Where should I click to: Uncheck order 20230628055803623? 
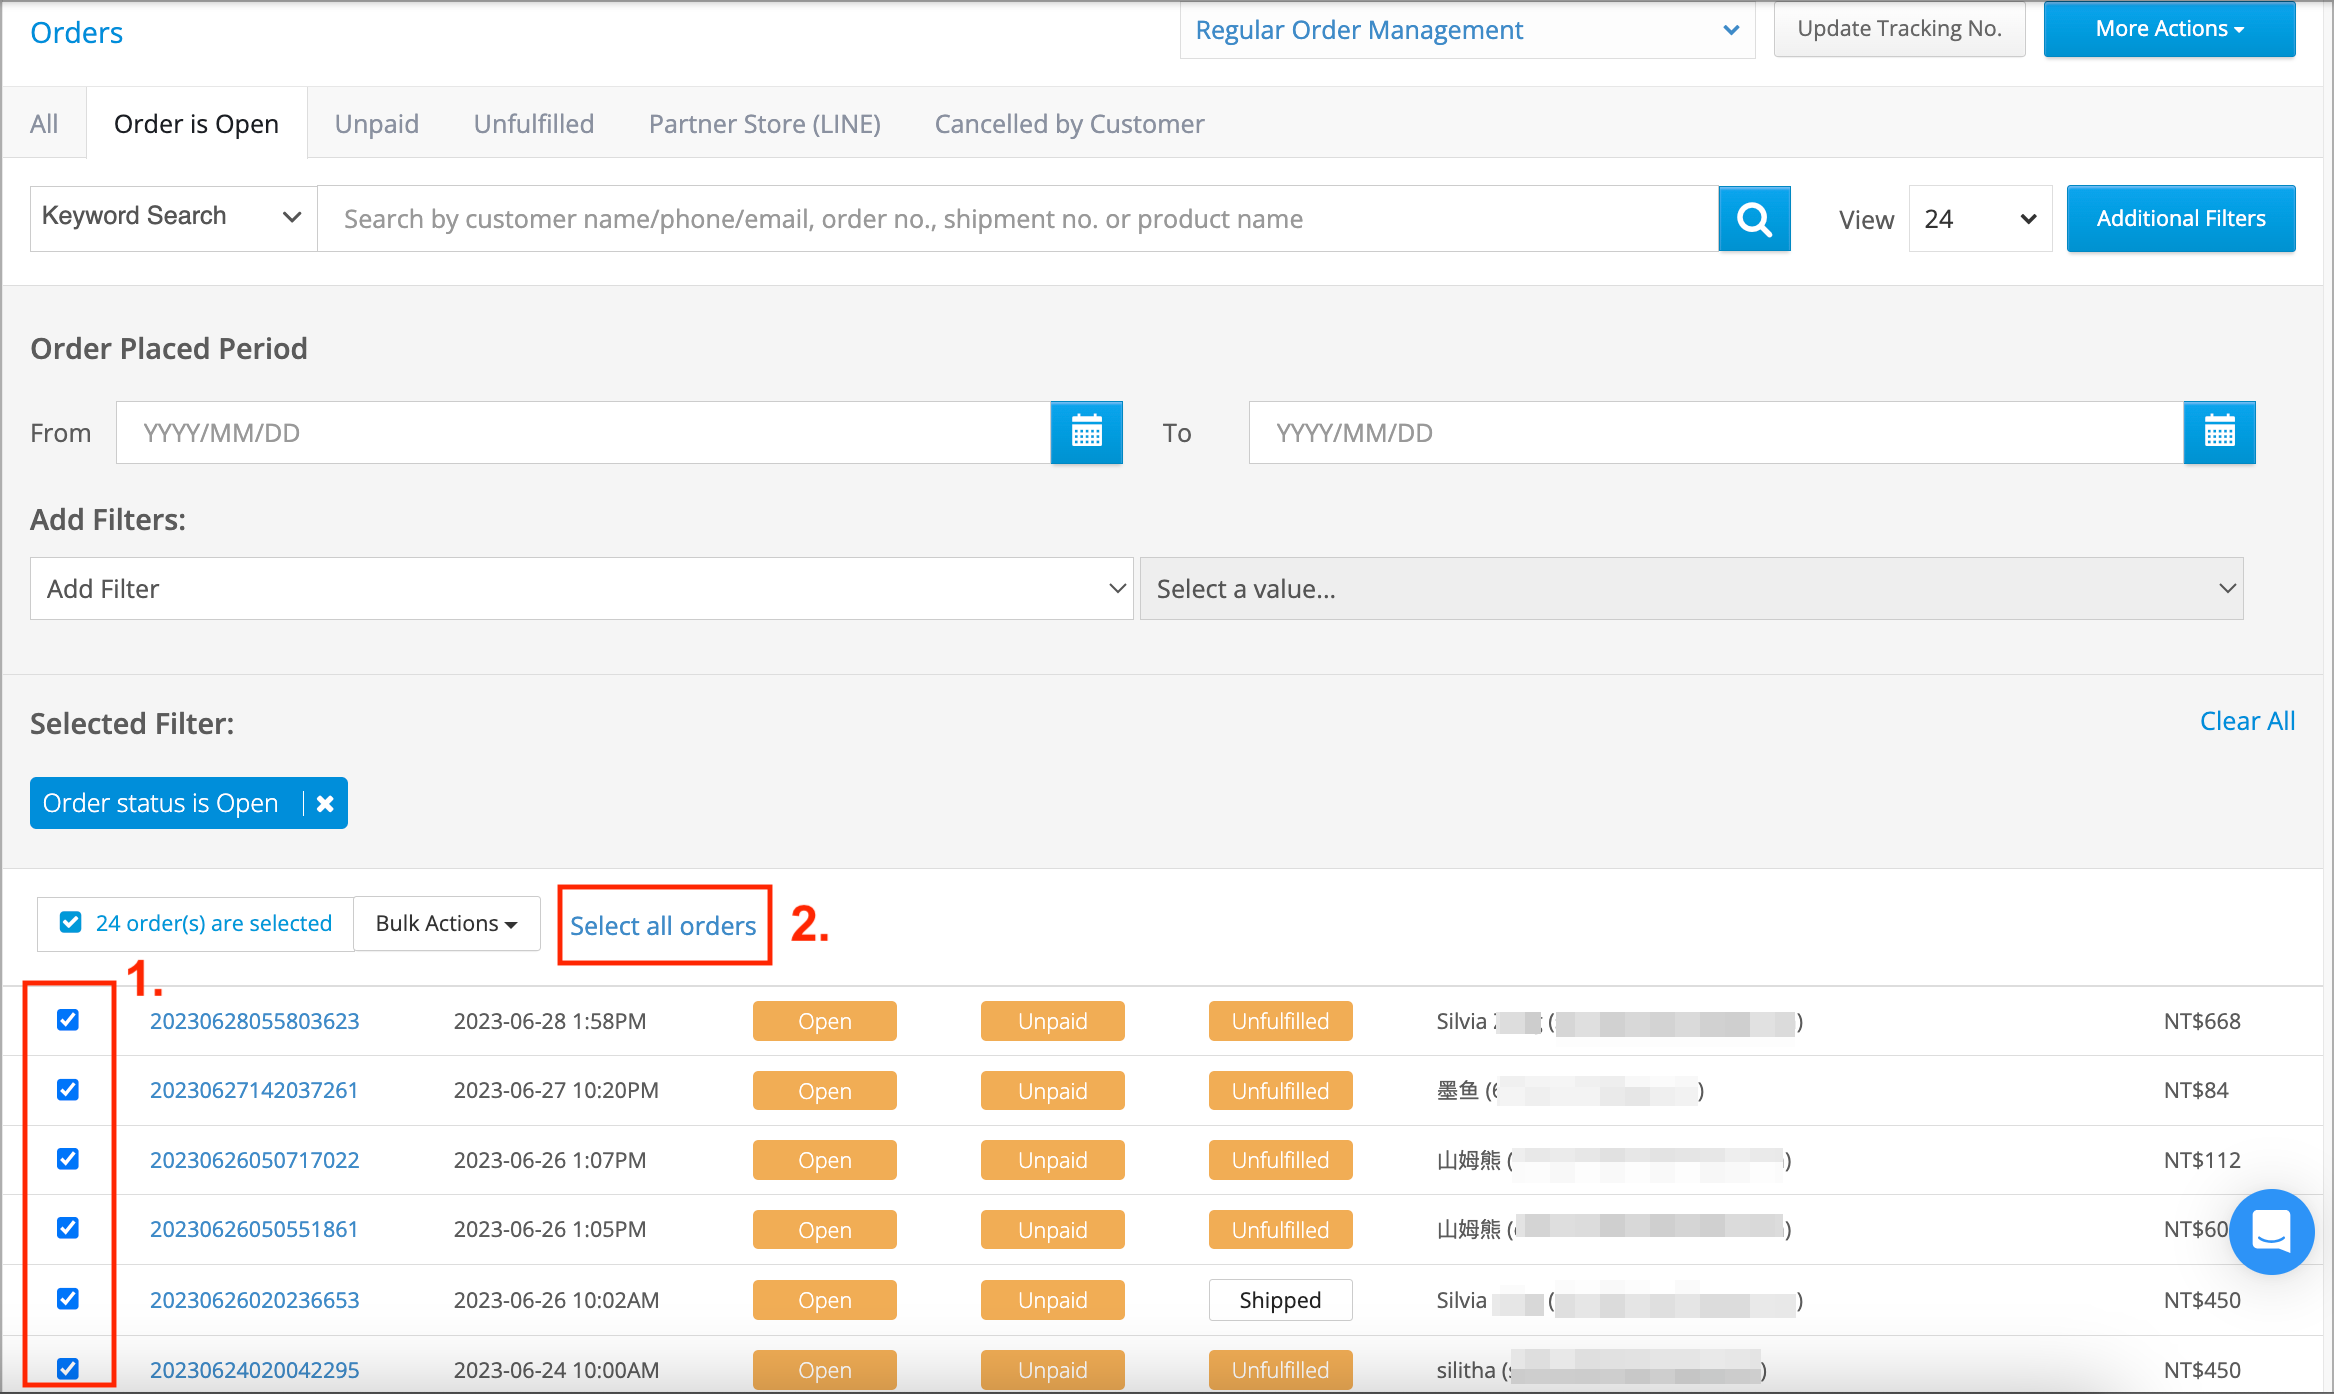pos(68,1020)
